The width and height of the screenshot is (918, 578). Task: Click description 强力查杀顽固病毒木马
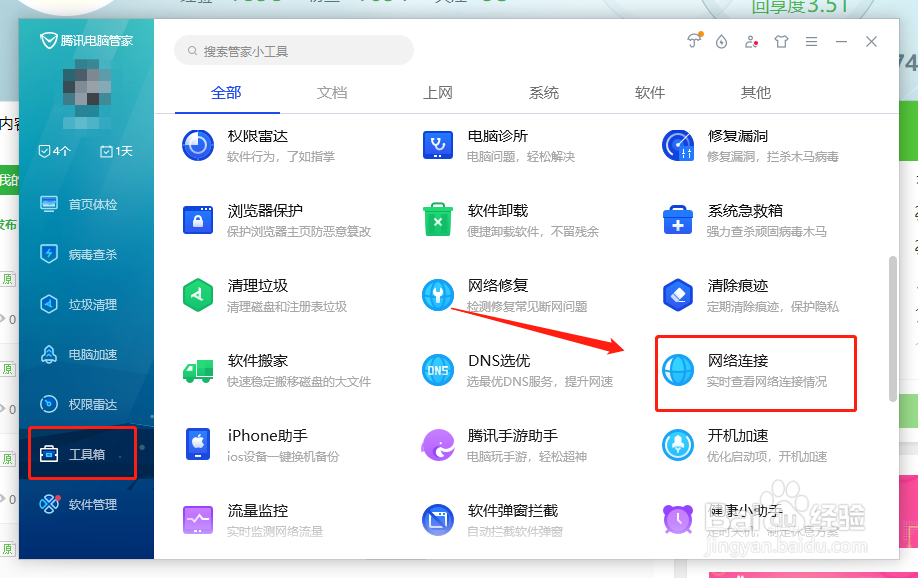click(x=766, y=232)
